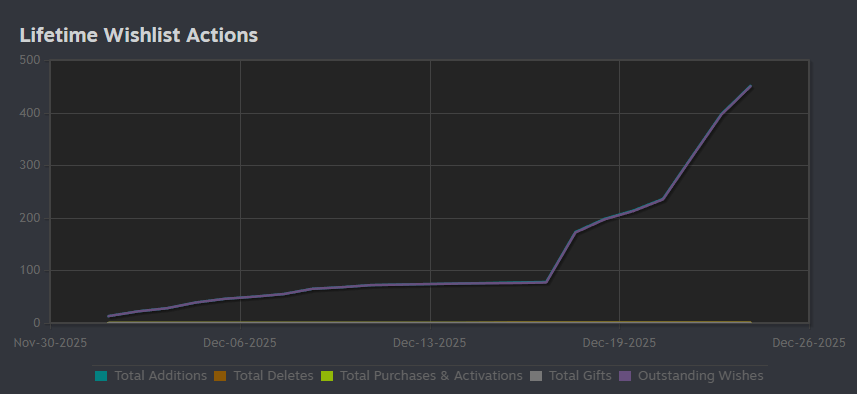Click the 300 y-axis value label
The width and height of the screenshot is (857, 394).
coord(30,165)
